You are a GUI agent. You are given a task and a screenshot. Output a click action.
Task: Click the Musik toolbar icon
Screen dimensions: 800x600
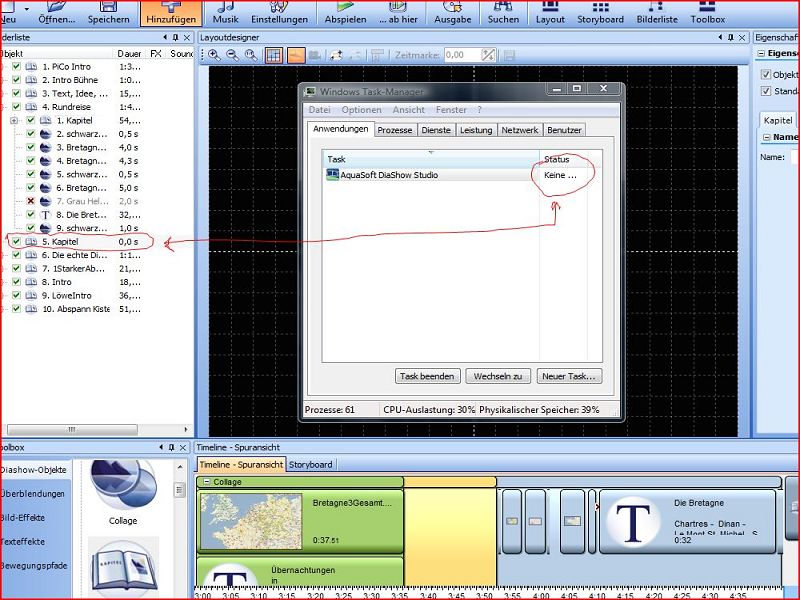pyautogui.click(x=225, y=13)
